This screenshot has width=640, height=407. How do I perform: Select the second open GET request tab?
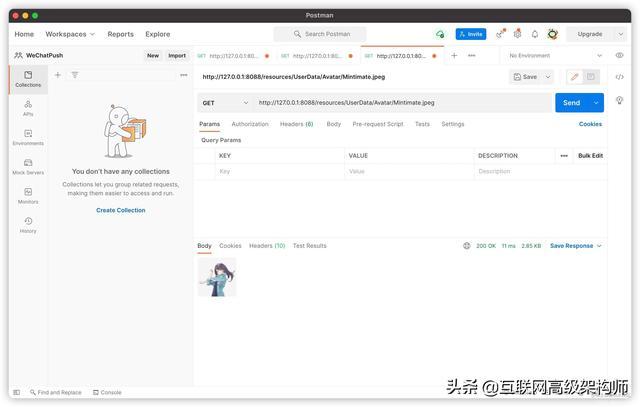pyautogui.click(x=317, y=56)
